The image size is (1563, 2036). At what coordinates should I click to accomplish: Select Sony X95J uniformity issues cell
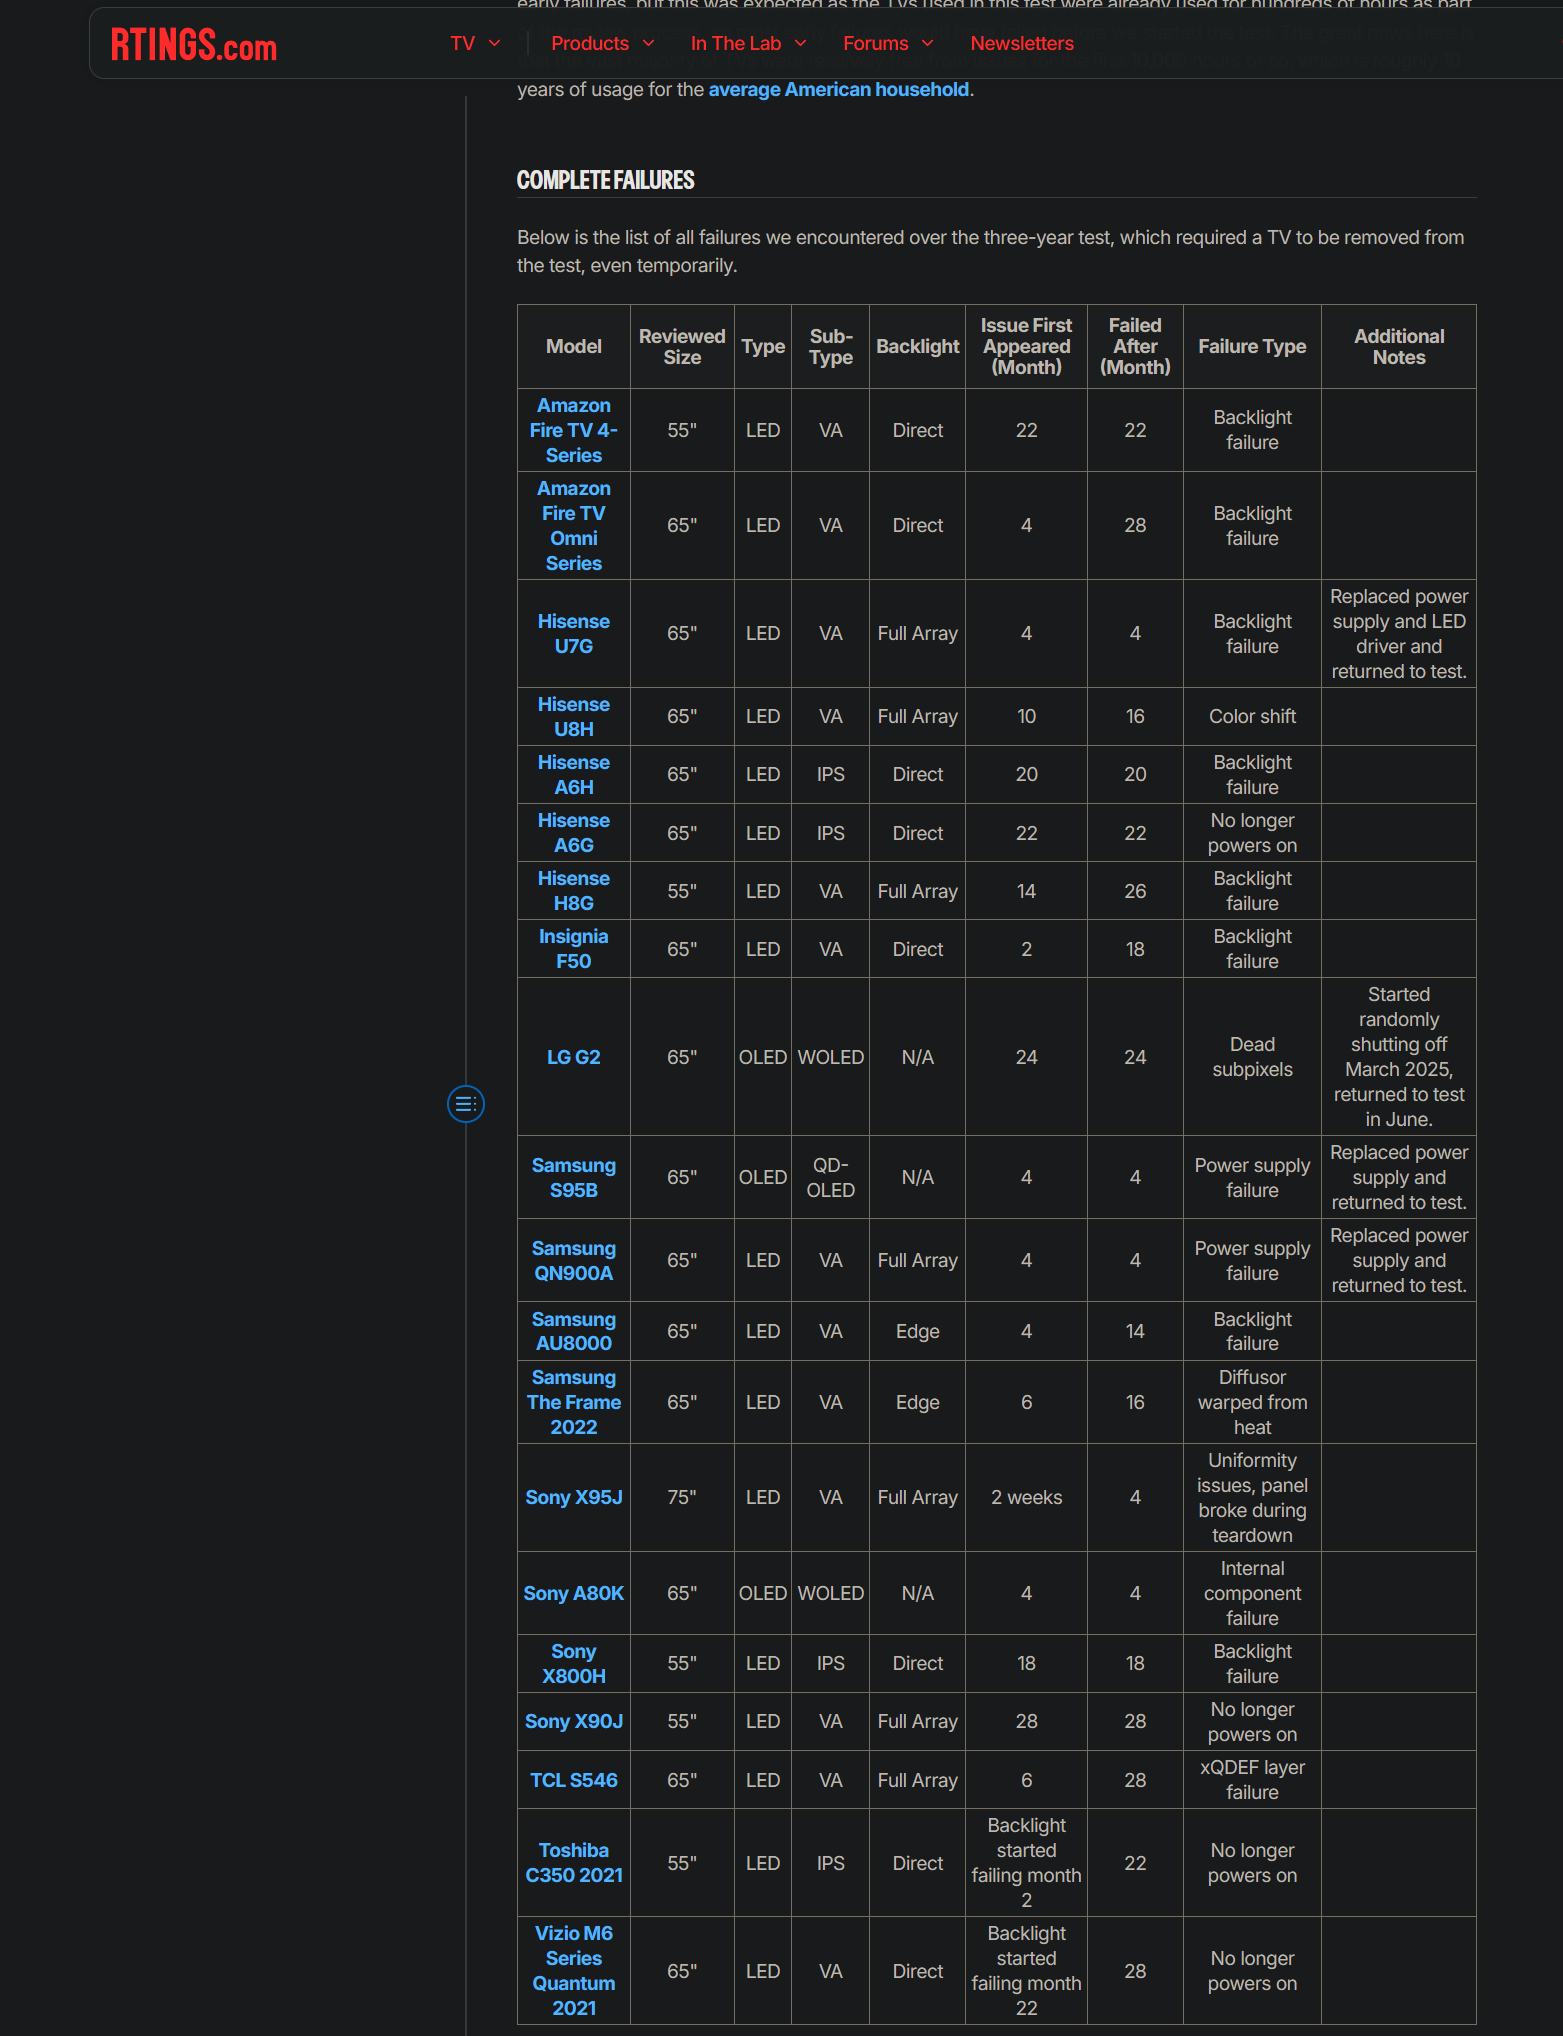click(x=1252, y=1497)
